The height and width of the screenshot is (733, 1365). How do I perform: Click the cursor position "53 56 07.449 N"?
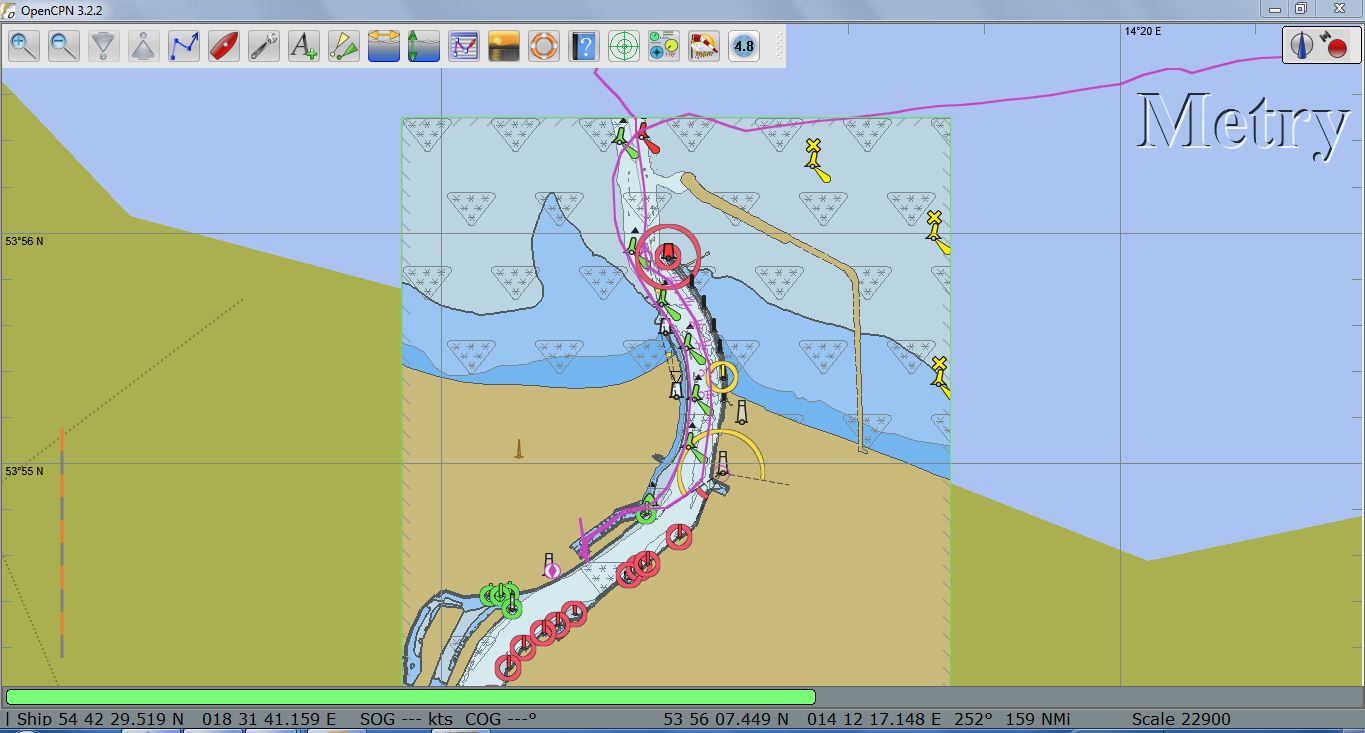[726, 719]
